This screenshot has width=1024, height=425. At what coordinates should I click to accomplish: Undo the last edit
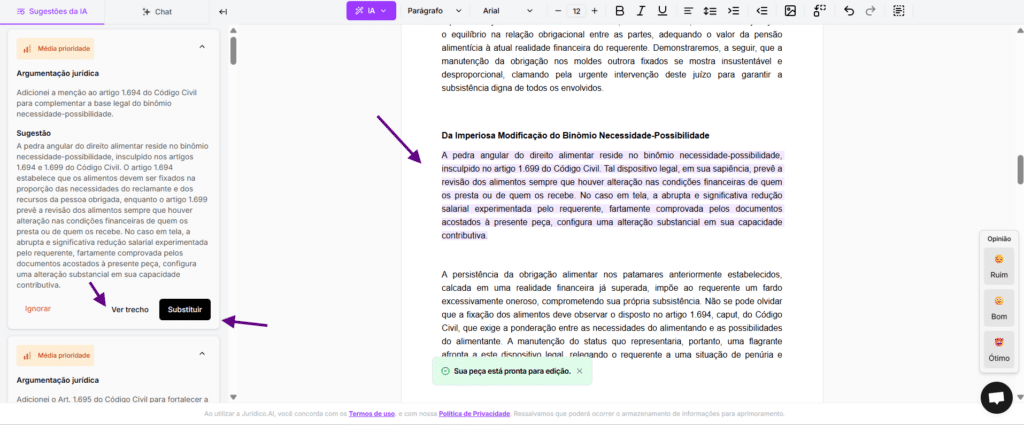(849, 11)
